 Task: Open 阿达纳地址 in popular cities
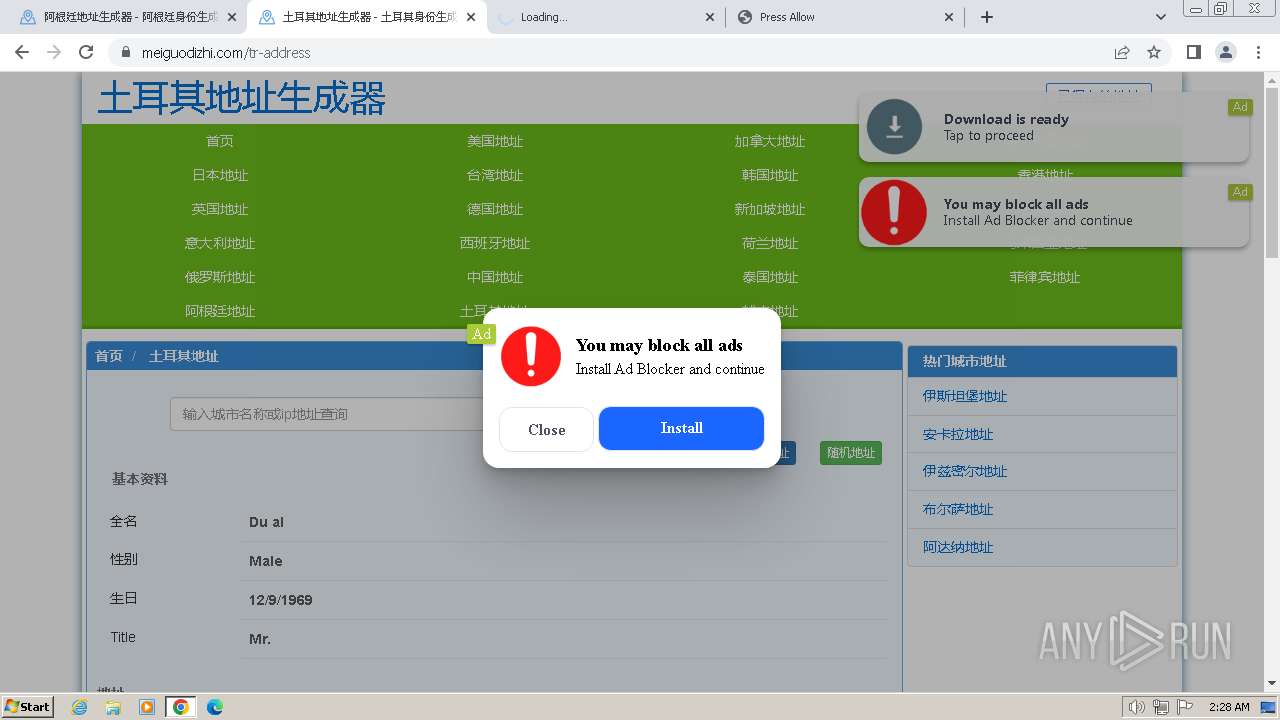(958, 547)
